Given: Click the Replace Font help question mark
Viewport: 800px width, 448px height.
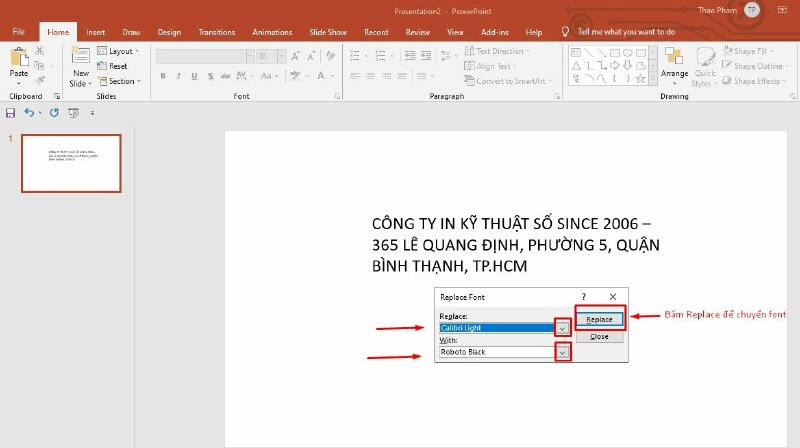Looking at the screenshot, I should click(584, 297).
